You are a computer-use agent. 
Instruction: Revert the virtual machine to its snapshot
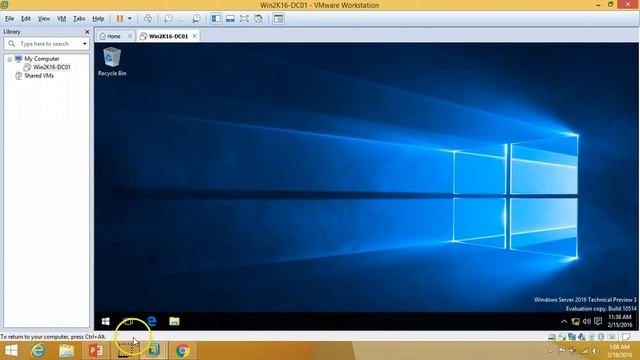182,18
